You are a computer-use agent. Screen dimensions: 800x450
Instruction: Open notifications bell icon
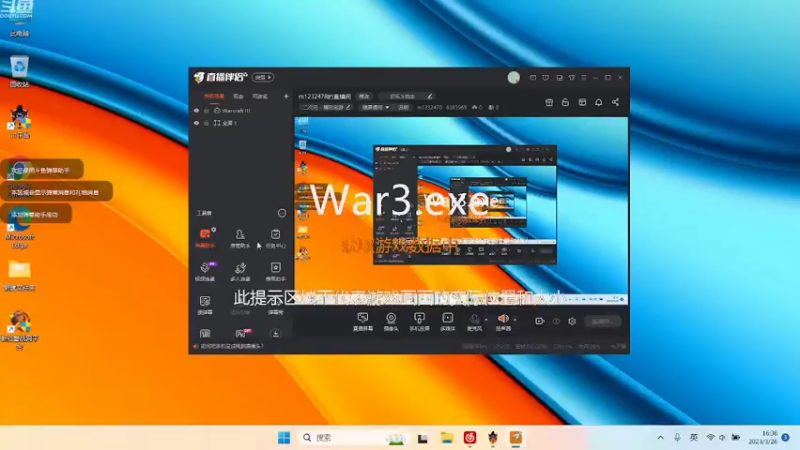point(598,102)
